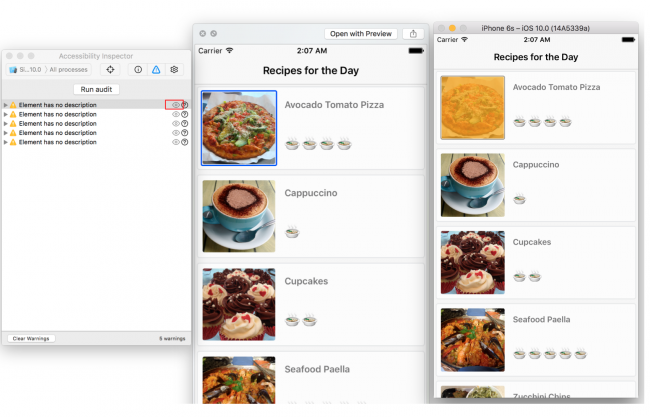Click 'Recipes for the Day' header in the simulator
The width and height of the screenshot is (650, 417).
(536, 57)
